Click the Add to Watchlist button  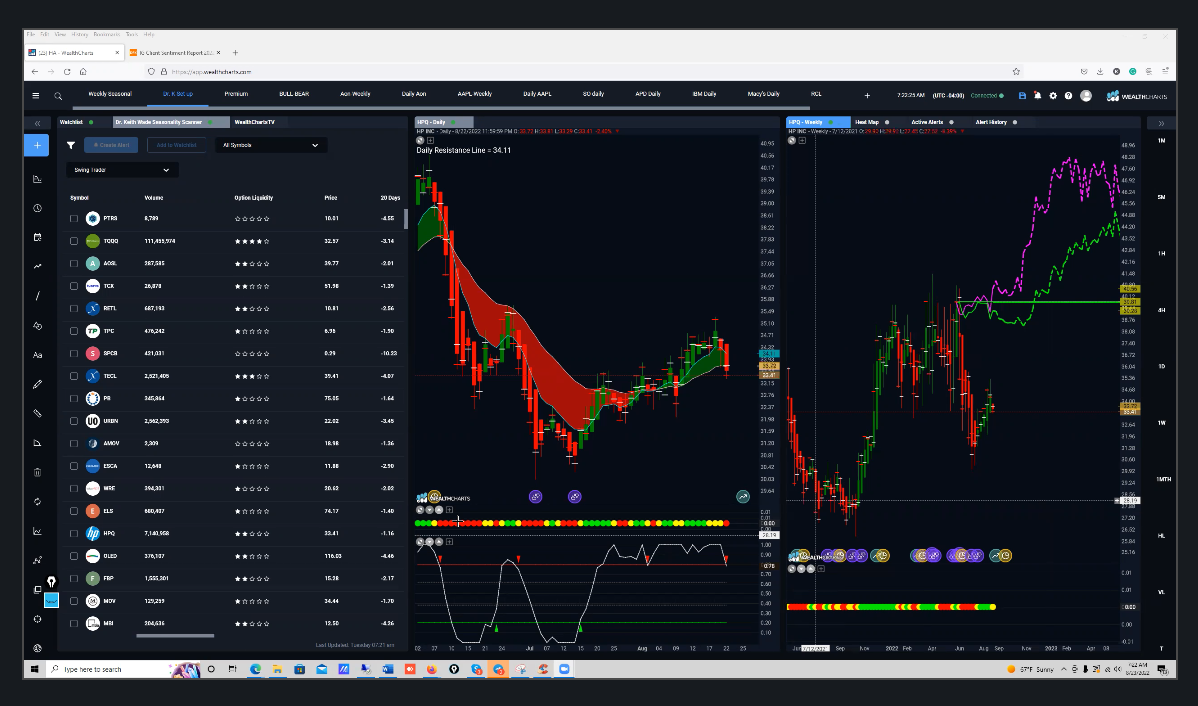176,145
